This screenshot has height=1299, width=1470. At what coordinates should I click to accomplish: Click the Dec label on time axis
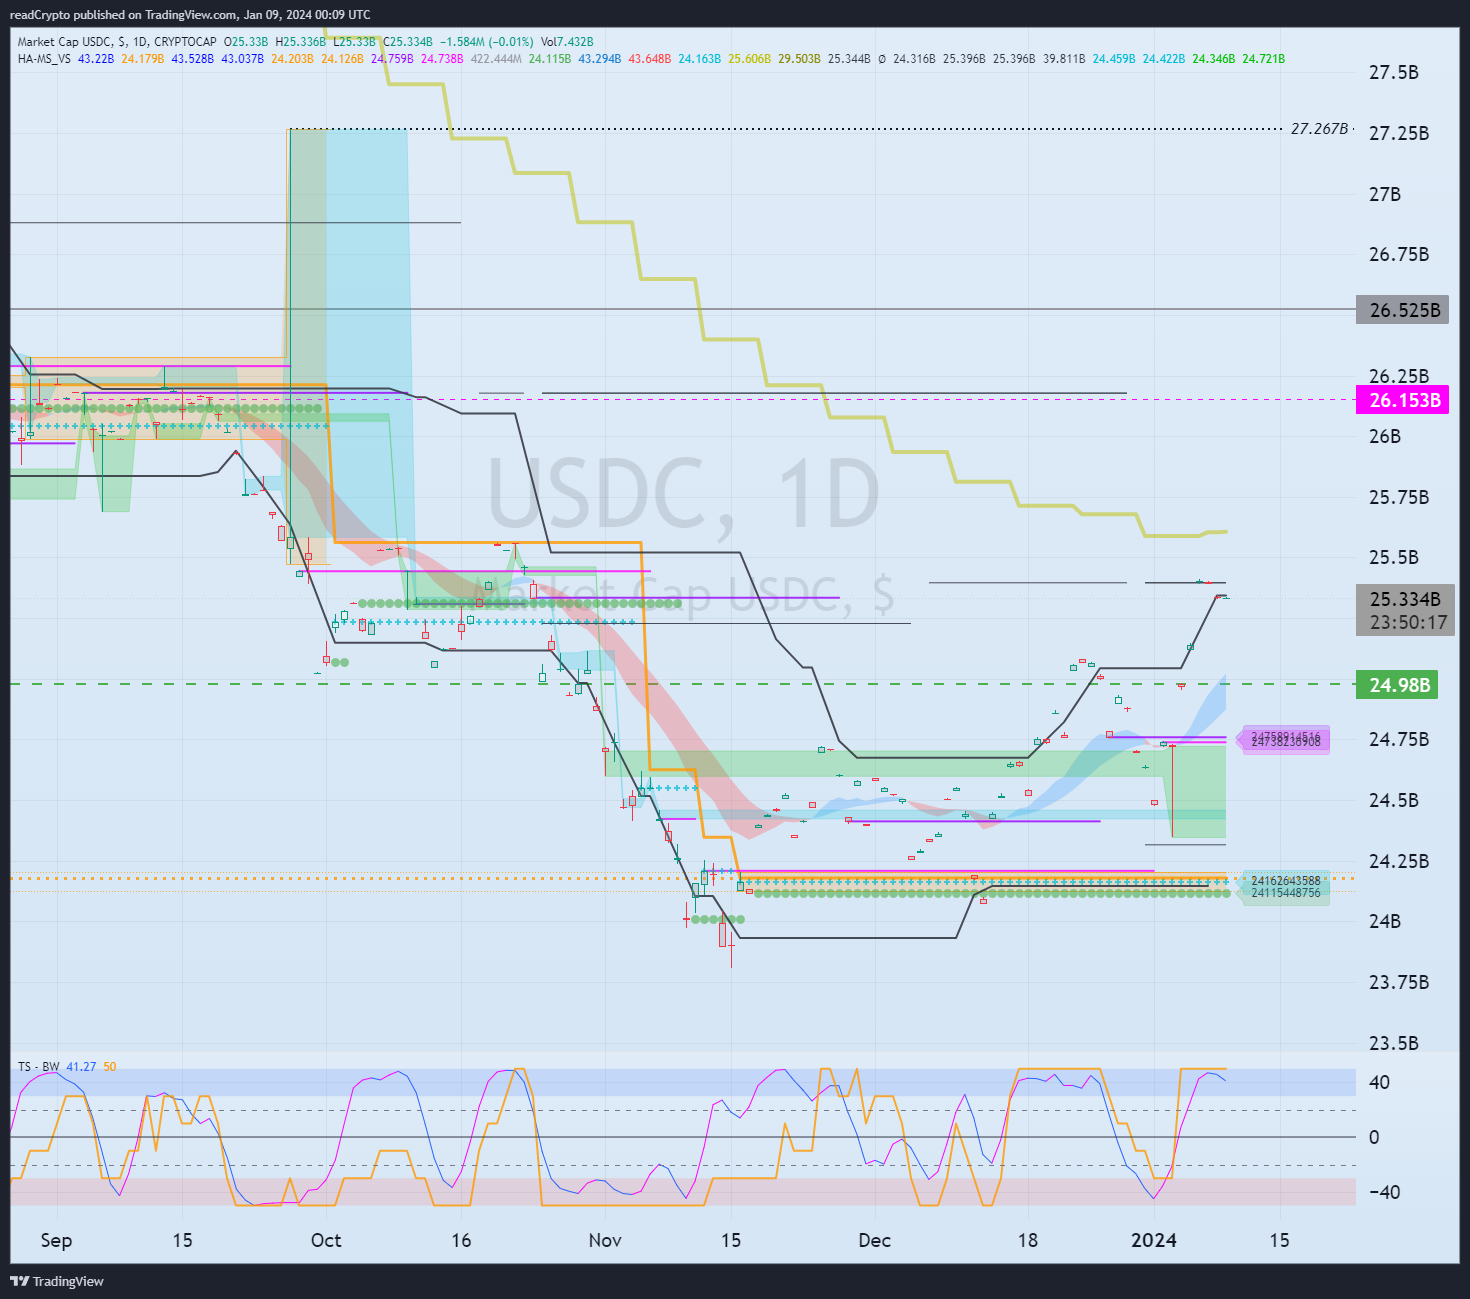[x=874, y=1240]
